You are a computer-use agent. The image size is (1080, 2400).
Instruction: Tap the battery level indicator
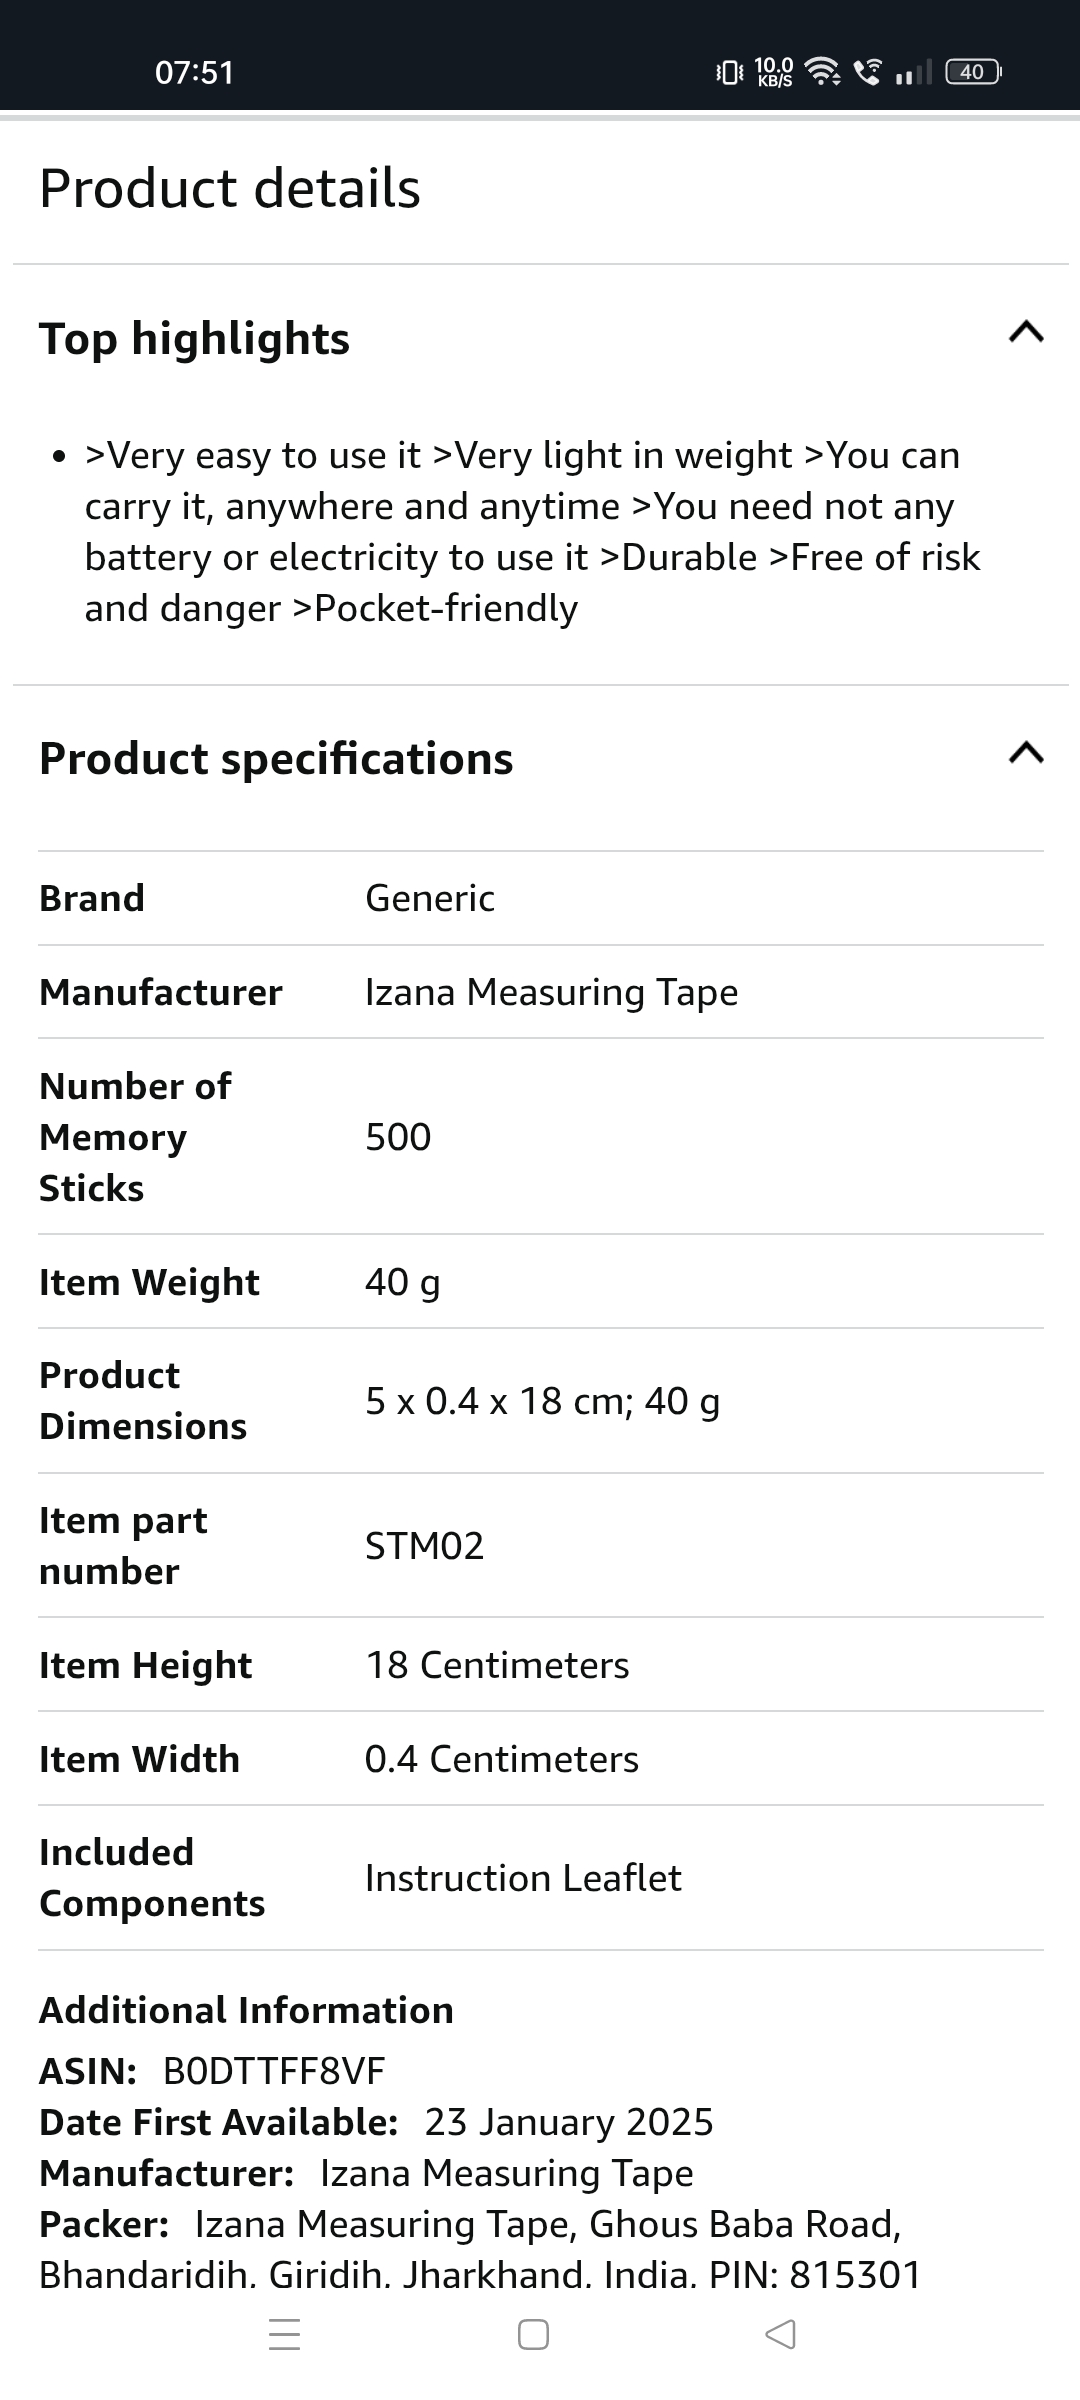point(973,71)
